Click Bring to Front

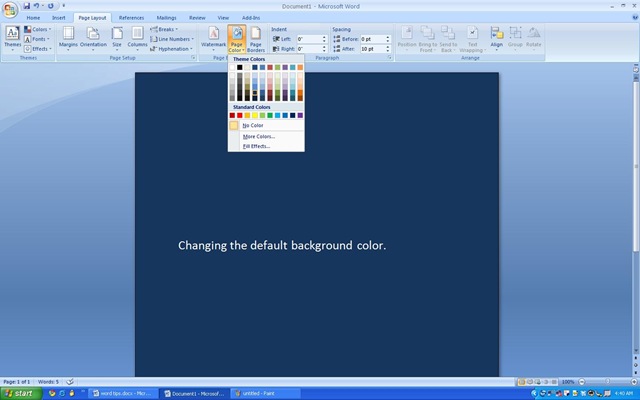tap(427, 39)
